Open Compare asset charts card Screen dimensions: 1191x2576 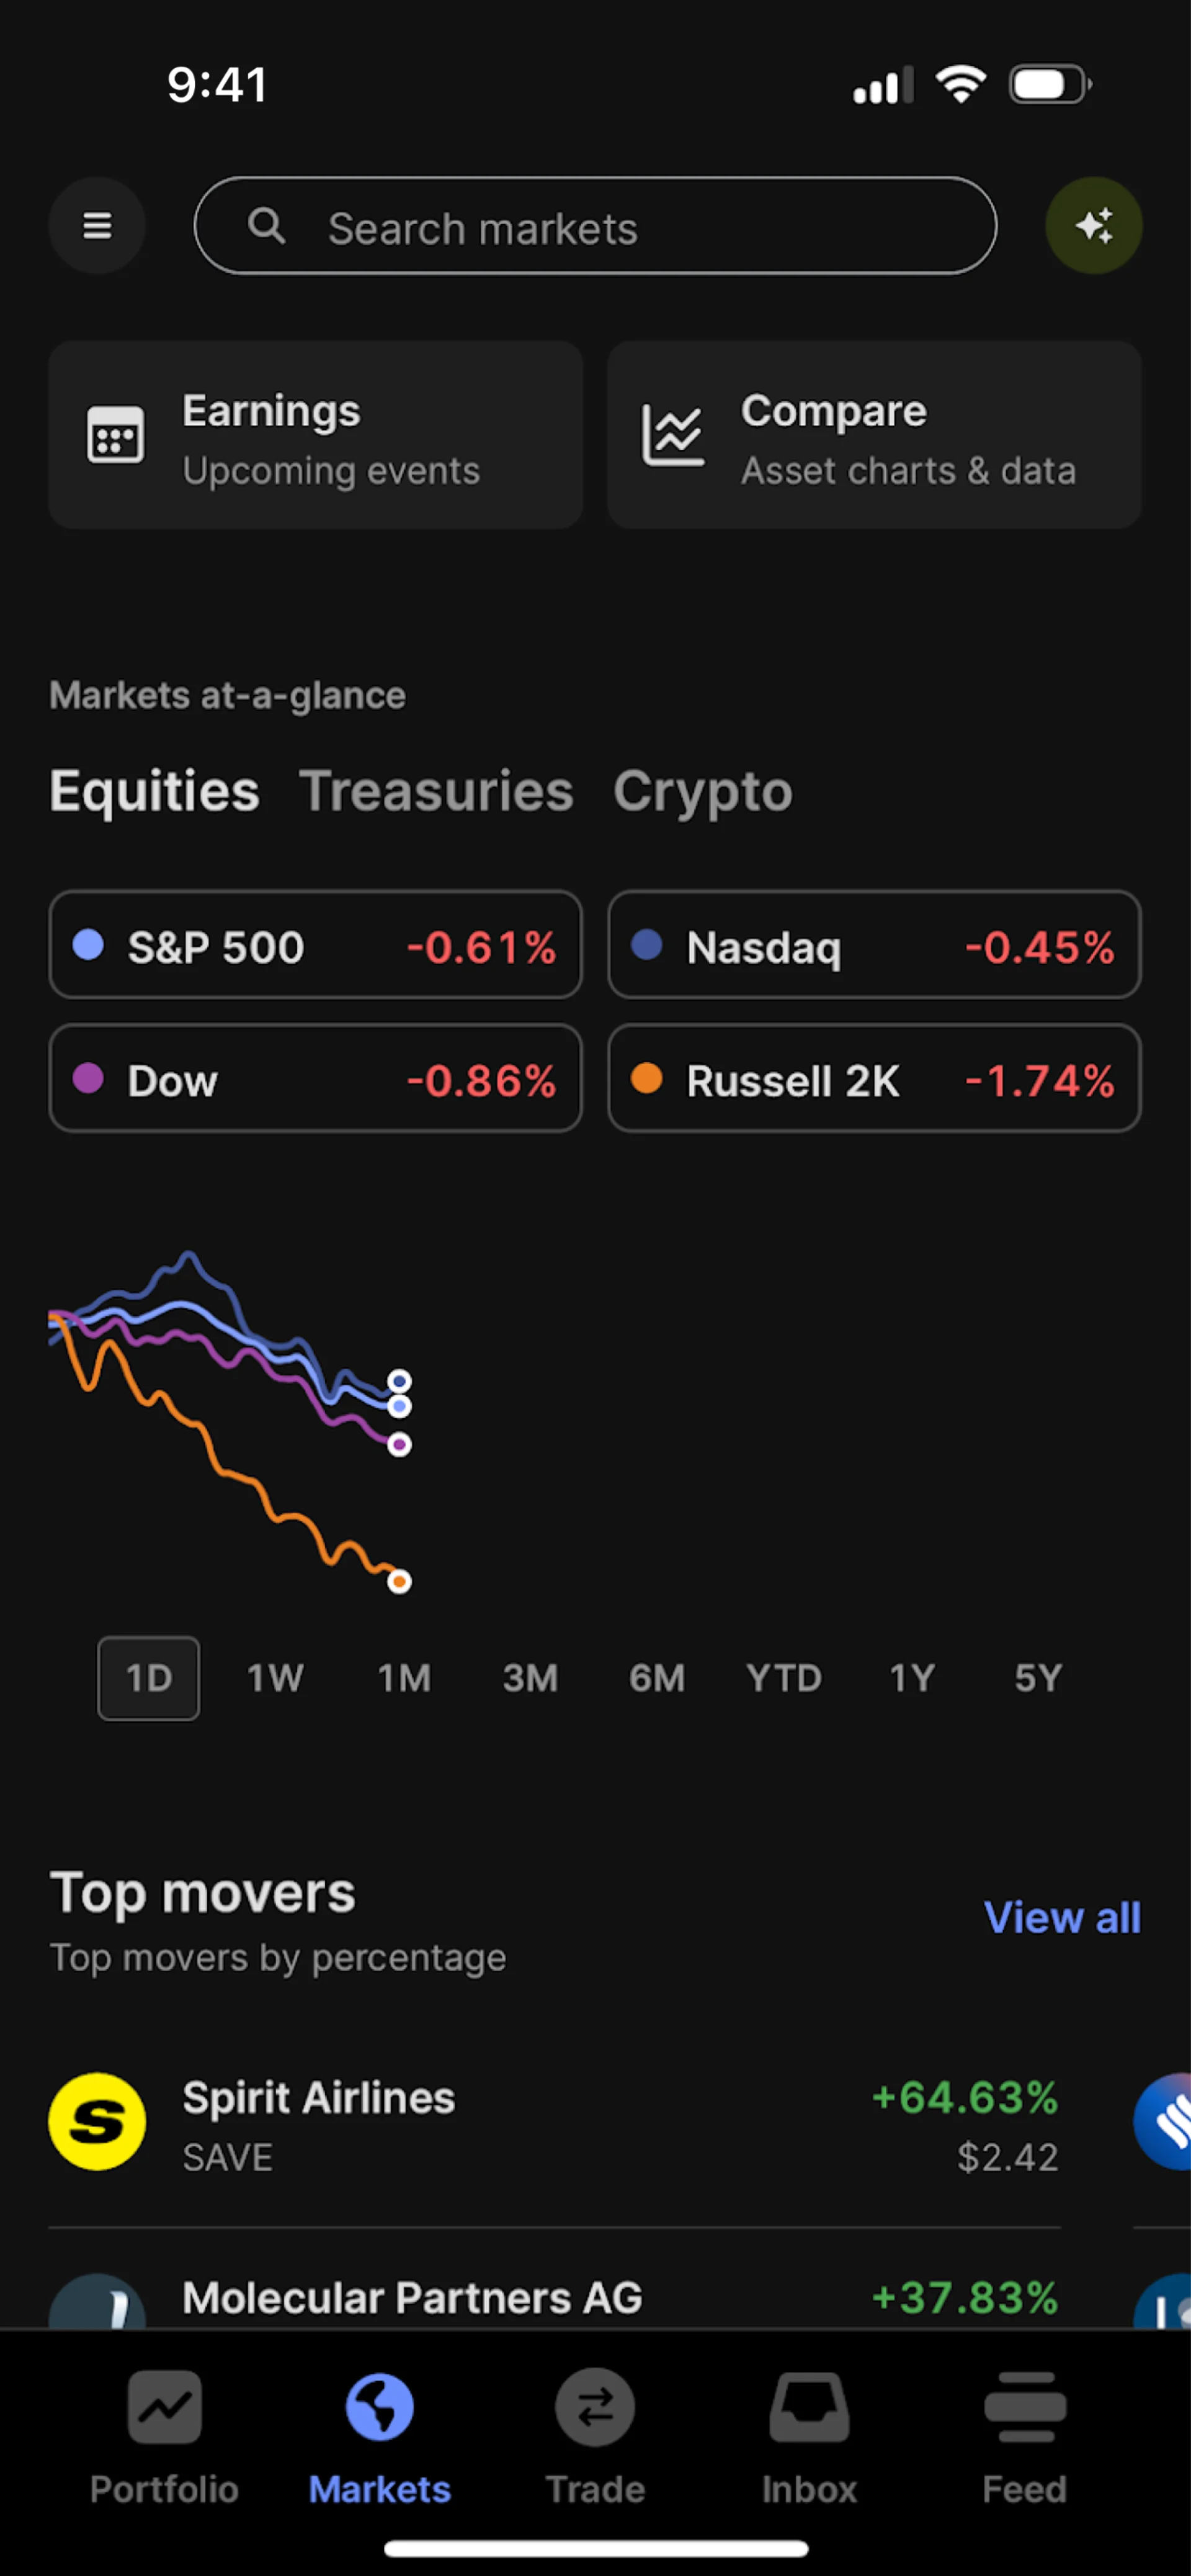click(873, 435)
